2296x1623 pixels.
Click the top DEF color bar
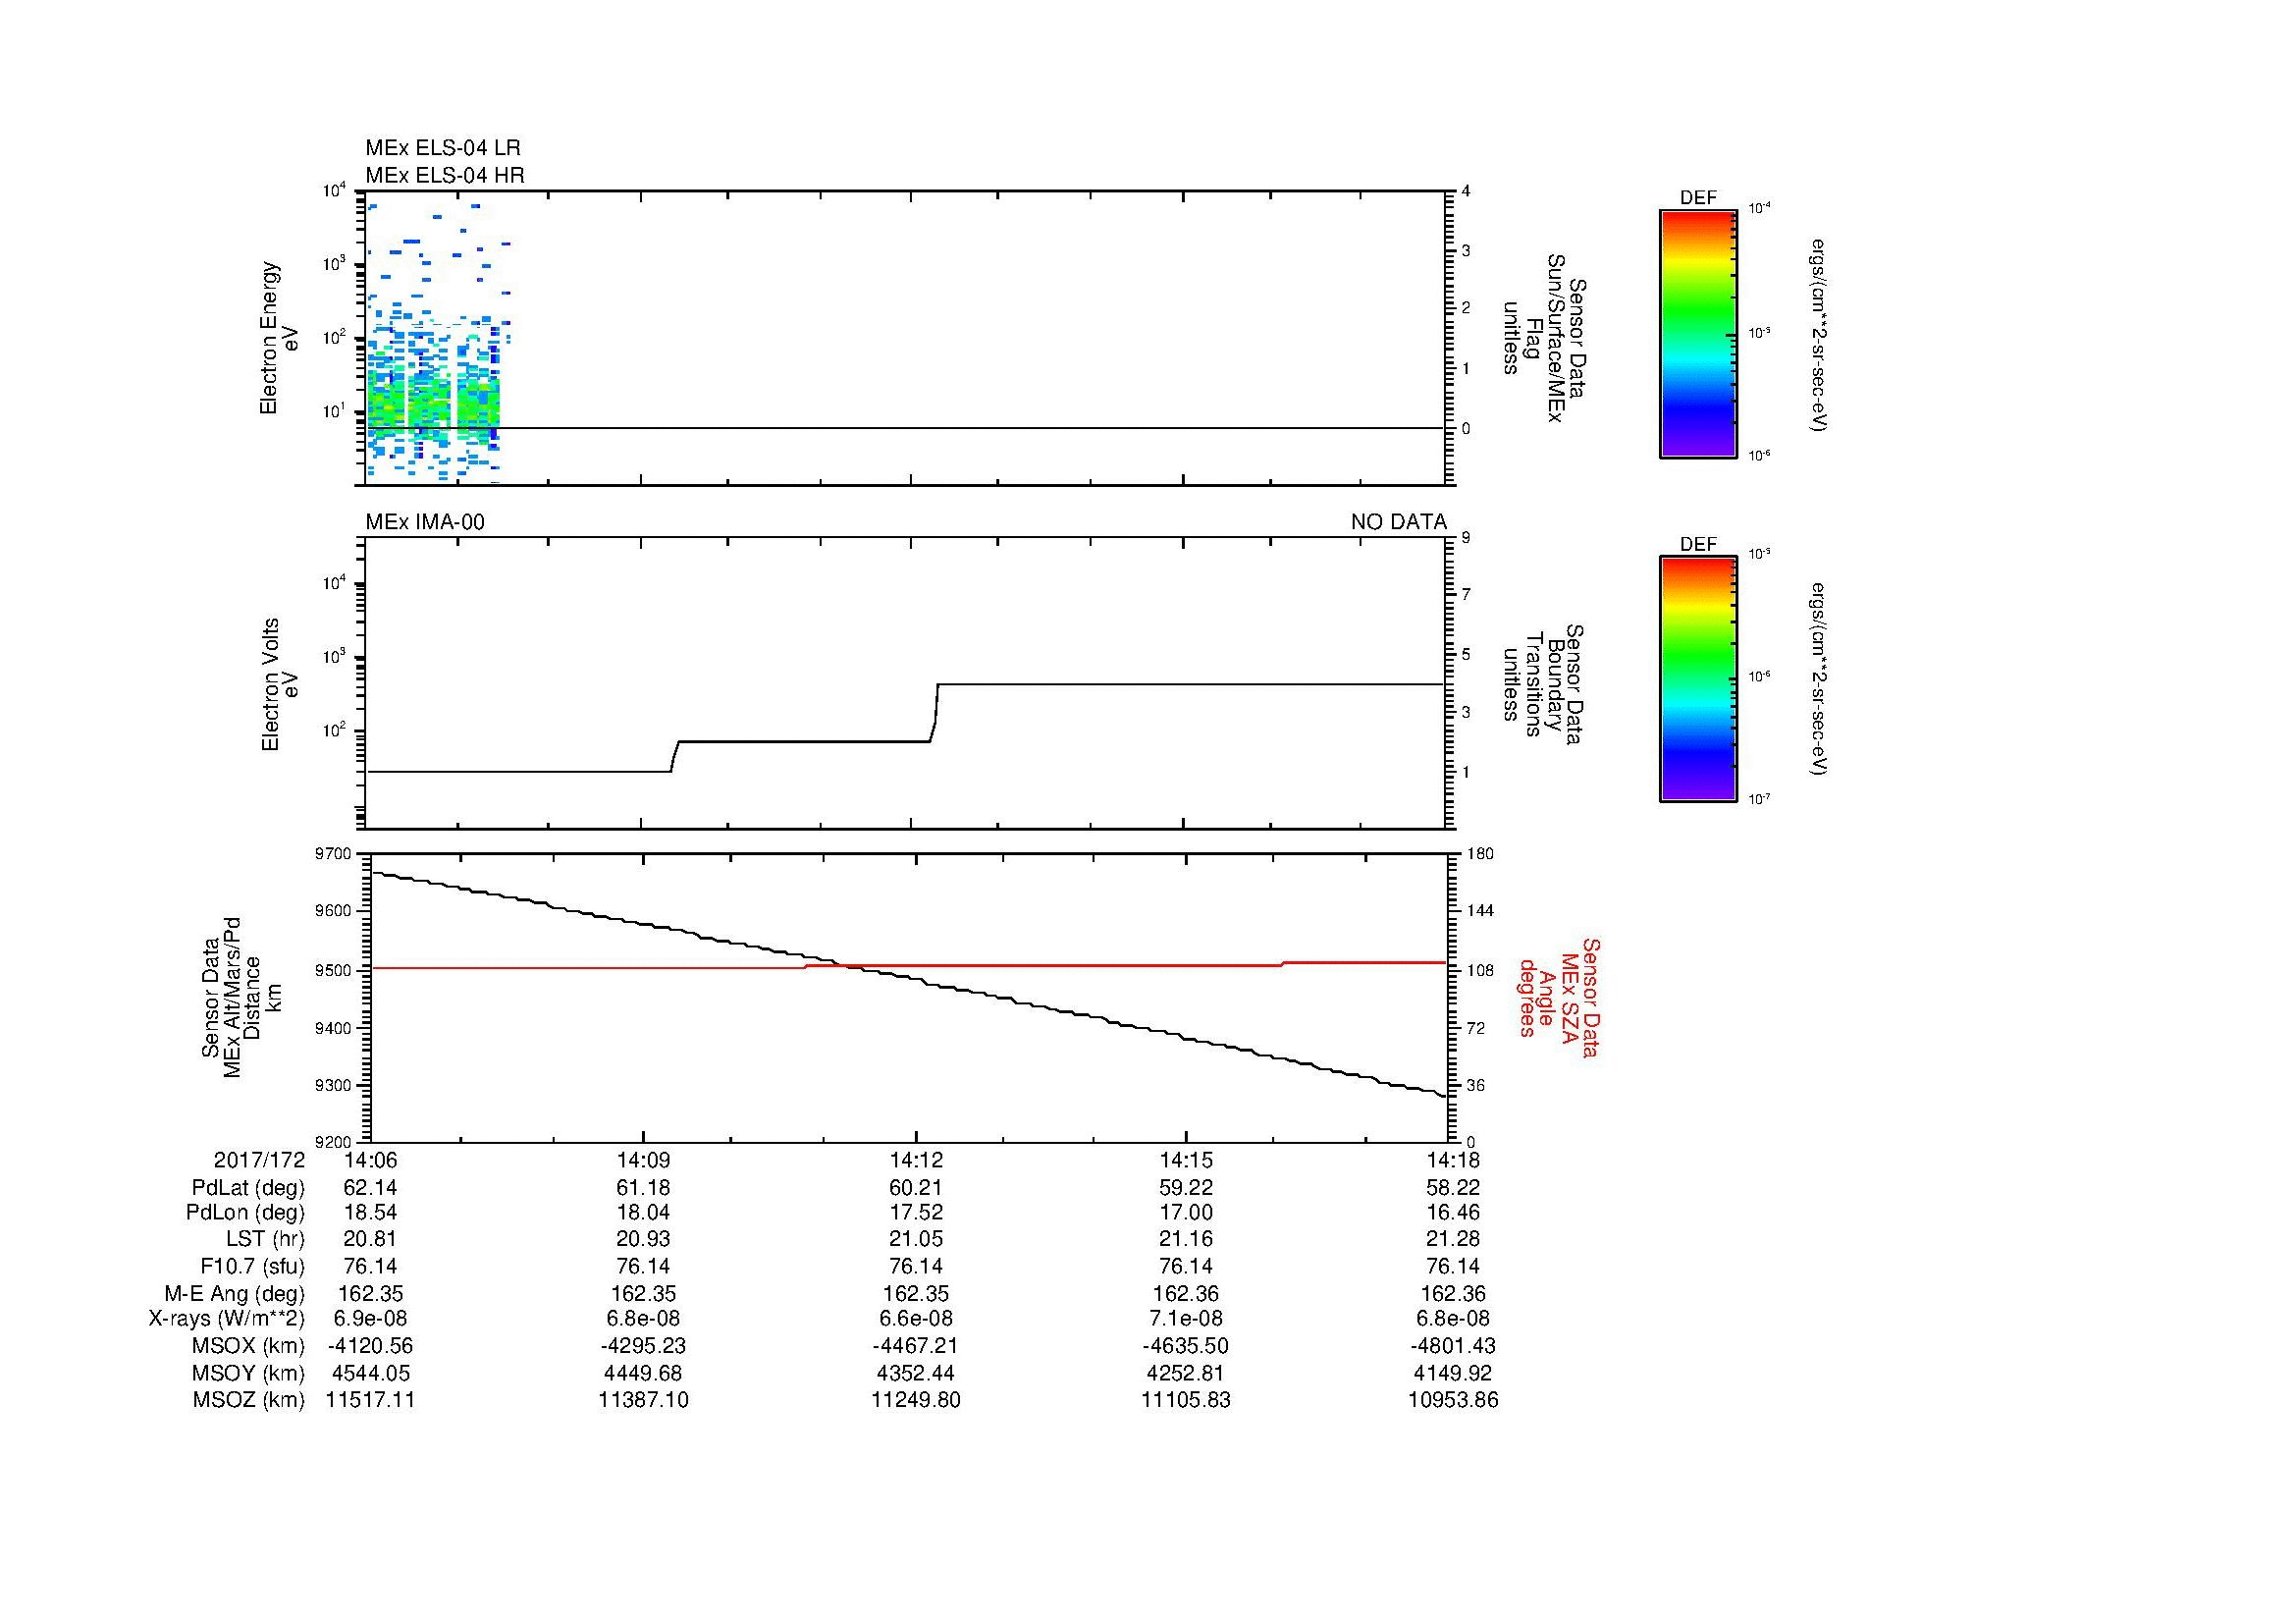click(x=1698, y=333)
